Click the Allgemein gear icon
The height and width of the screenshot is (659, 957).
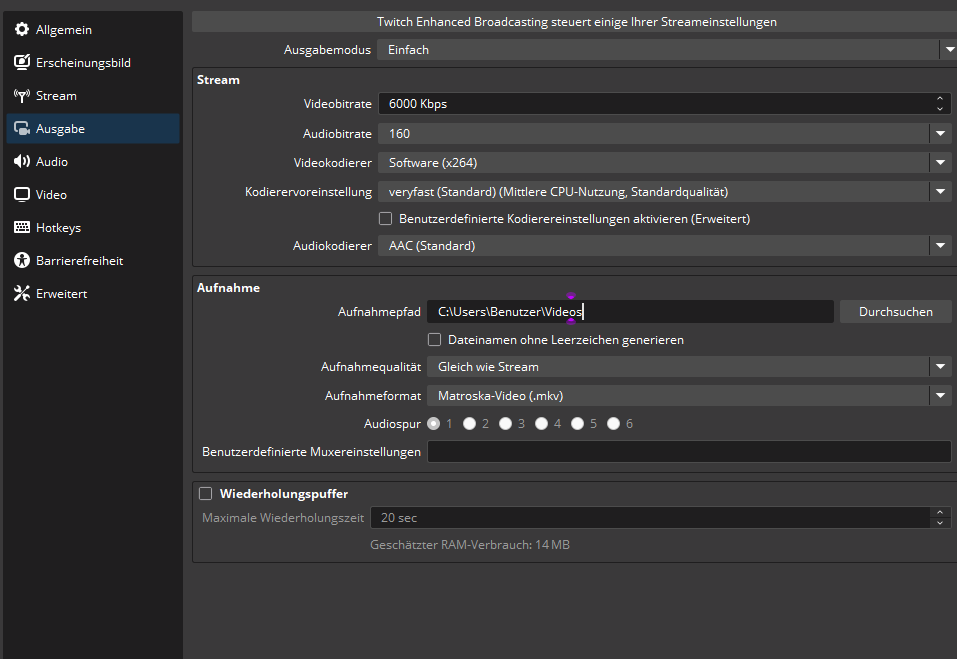tap(22, 30)
